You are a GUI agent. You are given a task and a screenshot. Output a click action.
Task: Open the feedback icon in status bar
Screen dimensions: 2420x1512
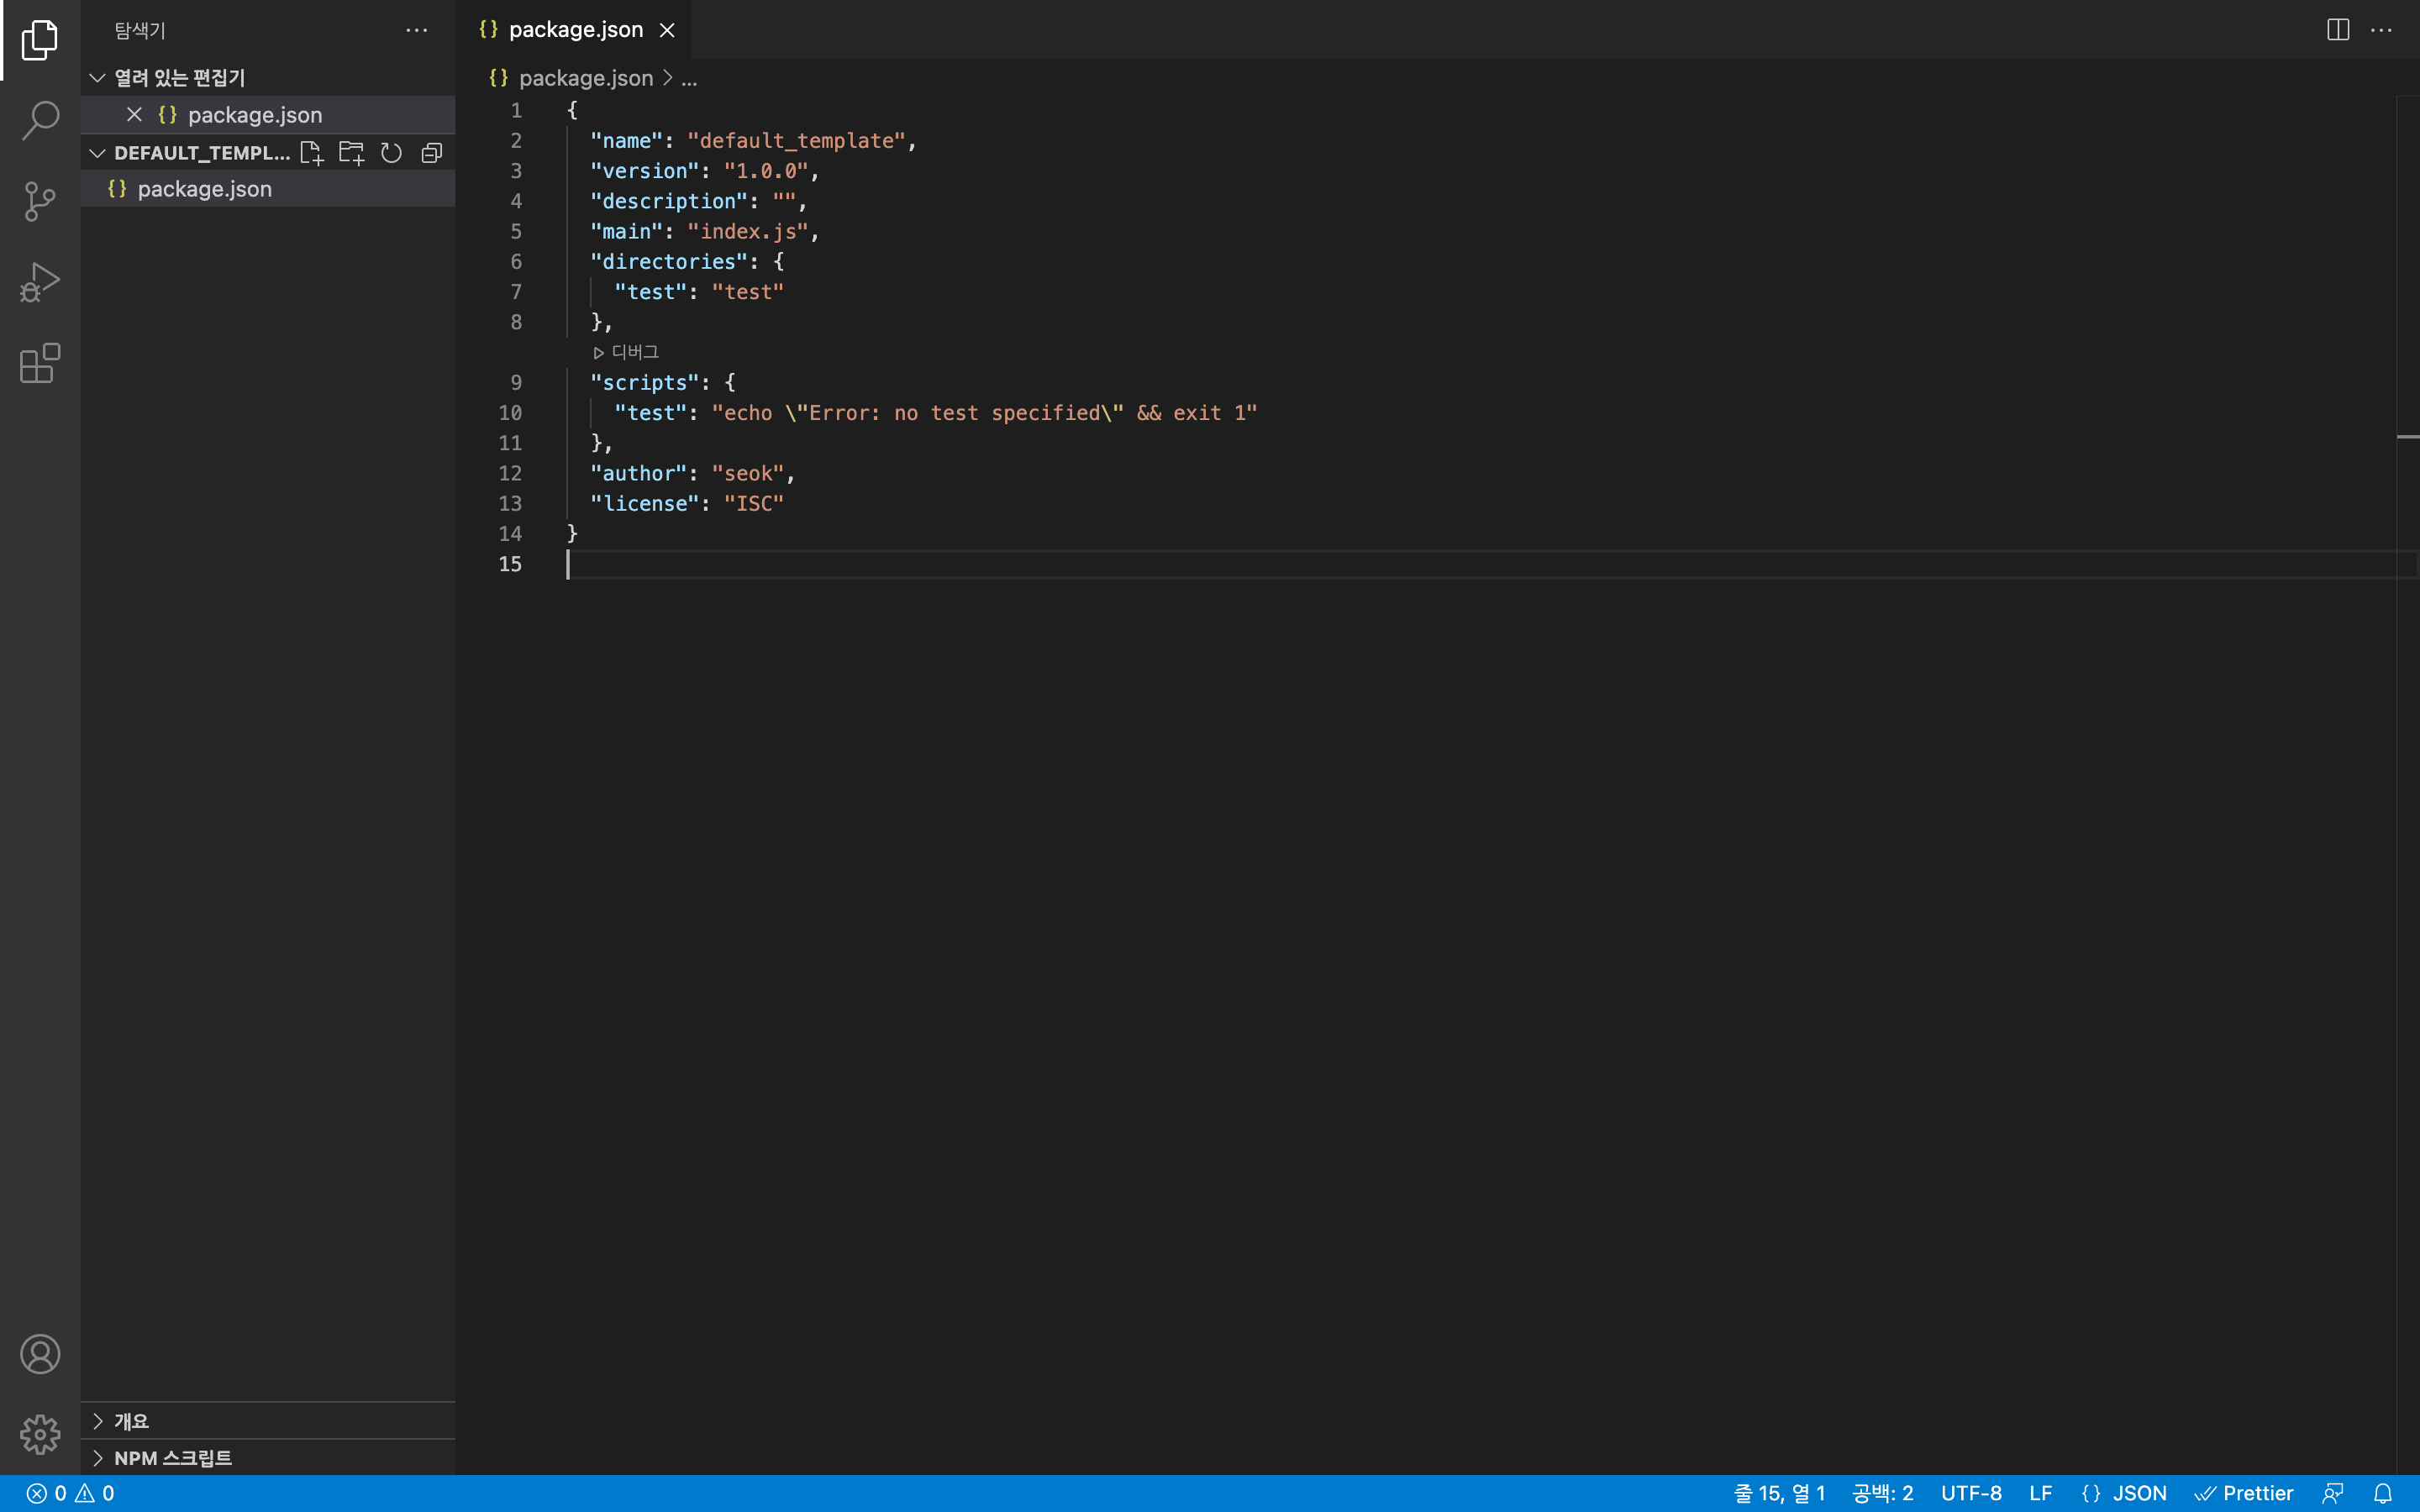pyautogui.click(x=2333, y=1493)
